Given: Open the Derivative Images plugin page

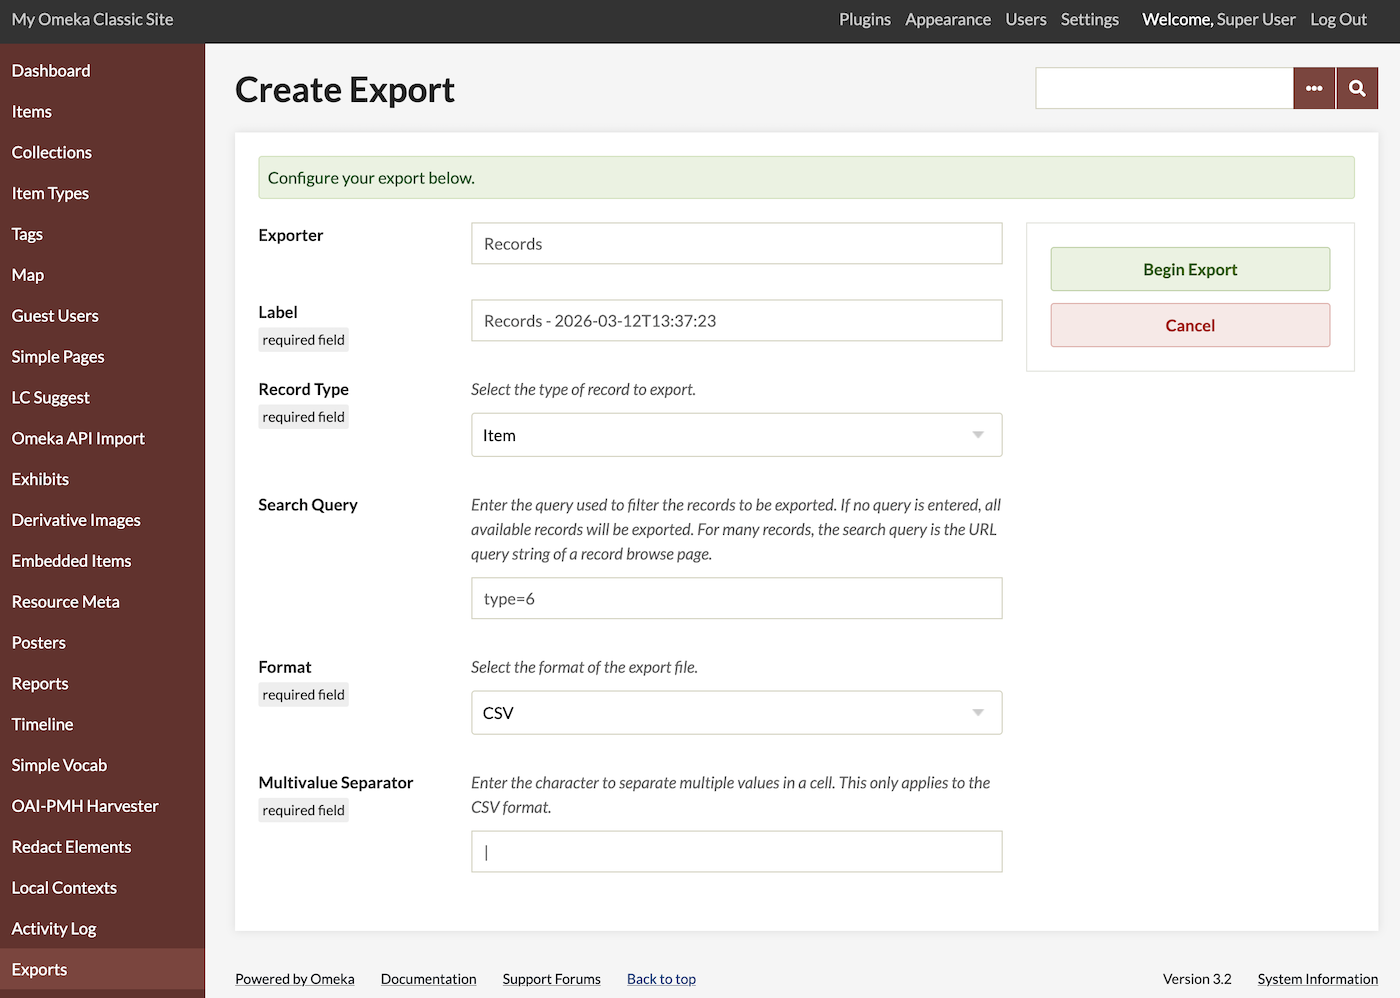Looking at the screenshot, I should click(75, 519).
